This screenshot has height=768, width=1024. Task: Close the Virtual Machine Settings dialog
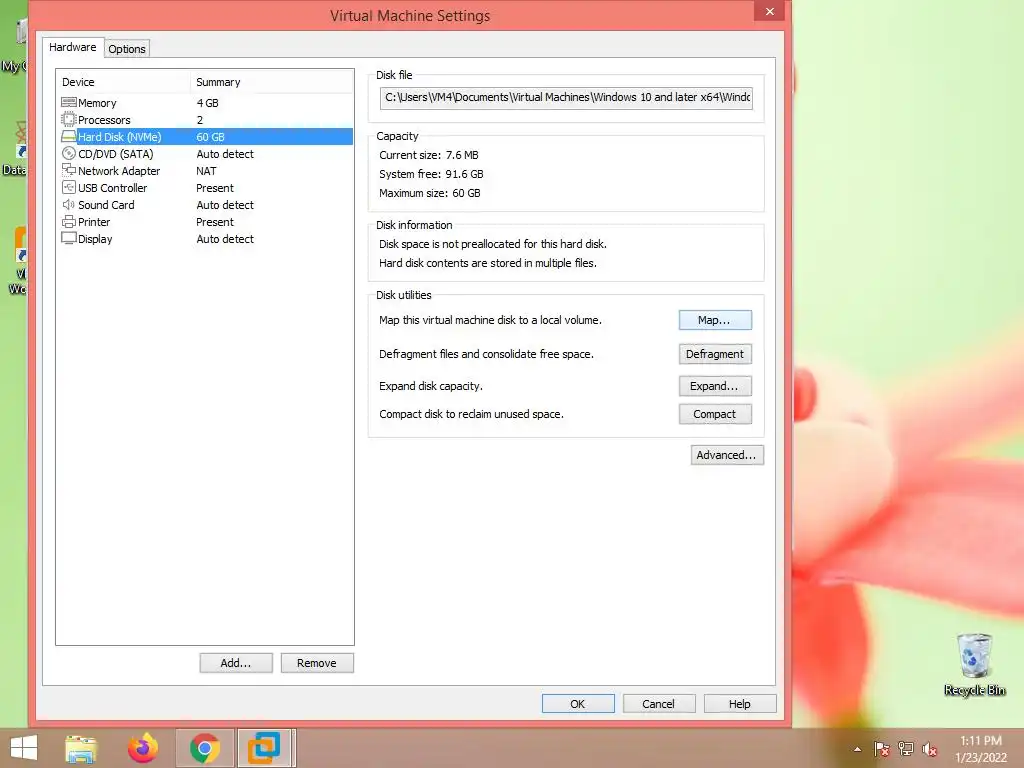coord(770,11)
